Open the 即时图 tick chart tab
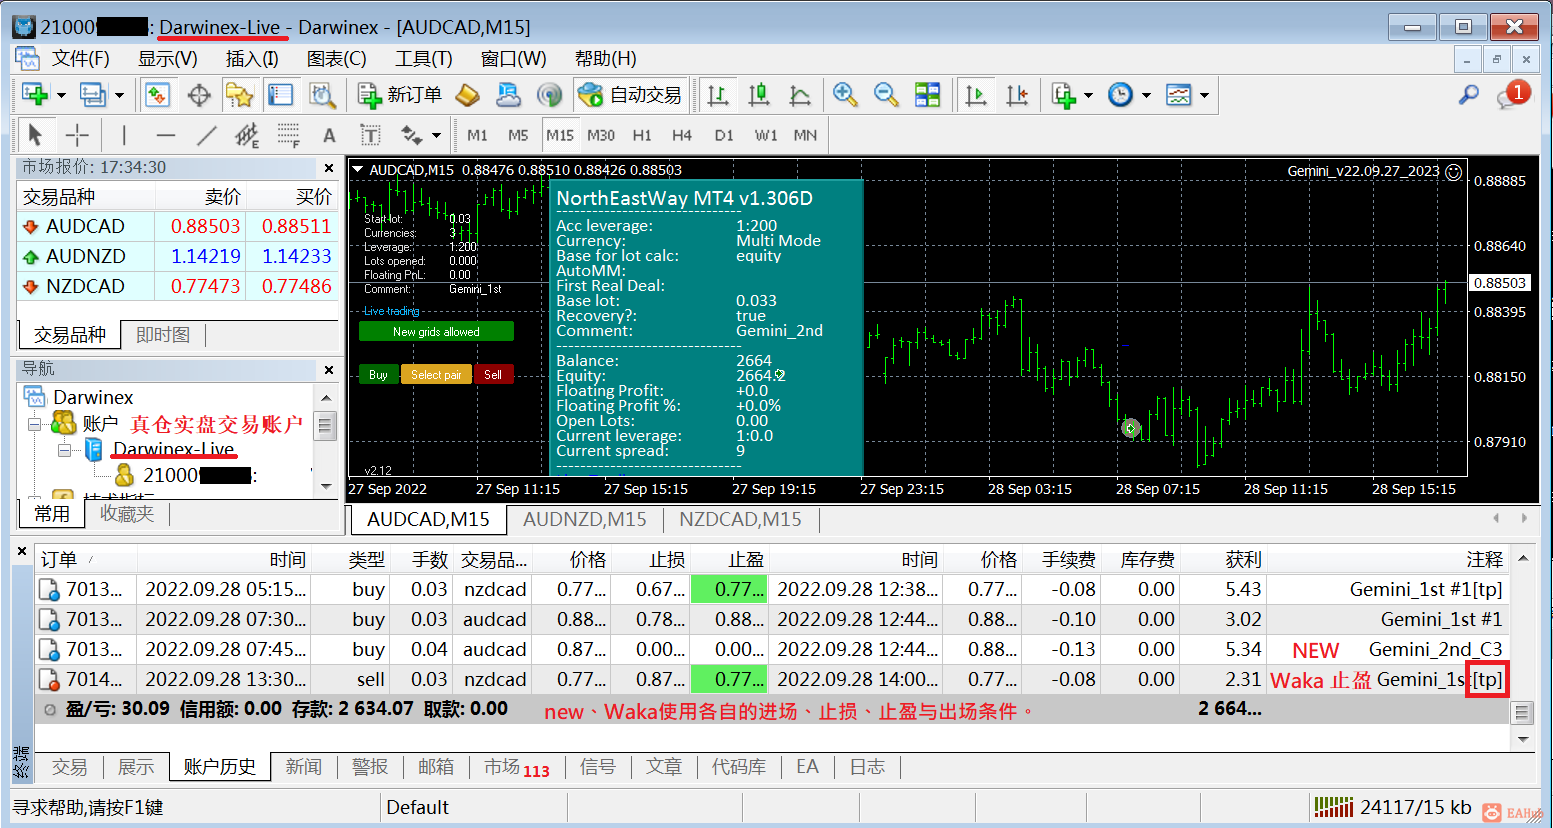Screen dimensions: 1553x828 tap(163, 335)
